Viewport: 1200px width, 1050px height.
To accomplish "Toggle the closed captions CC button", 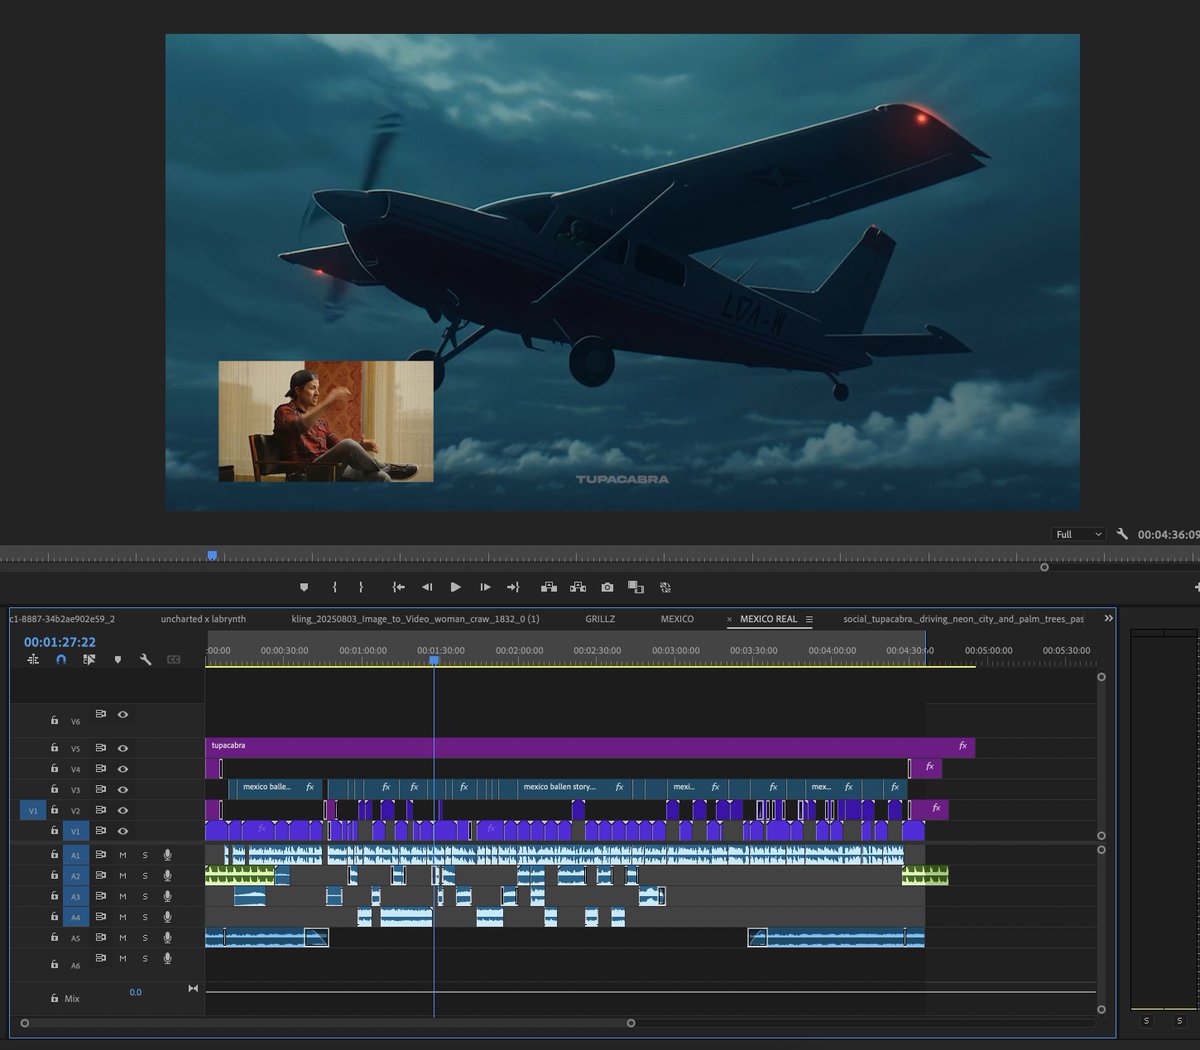I will coord(174,660).
